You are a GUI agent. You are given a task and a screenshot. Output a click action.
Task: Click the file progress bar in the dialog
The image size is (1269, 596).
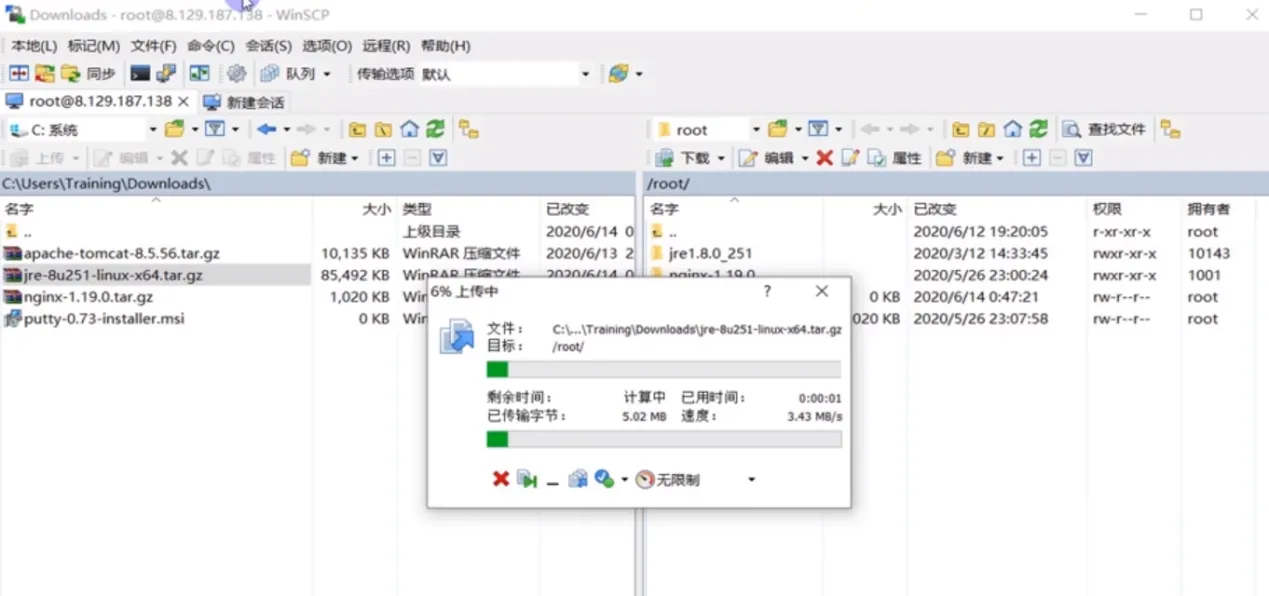[663, 370]
